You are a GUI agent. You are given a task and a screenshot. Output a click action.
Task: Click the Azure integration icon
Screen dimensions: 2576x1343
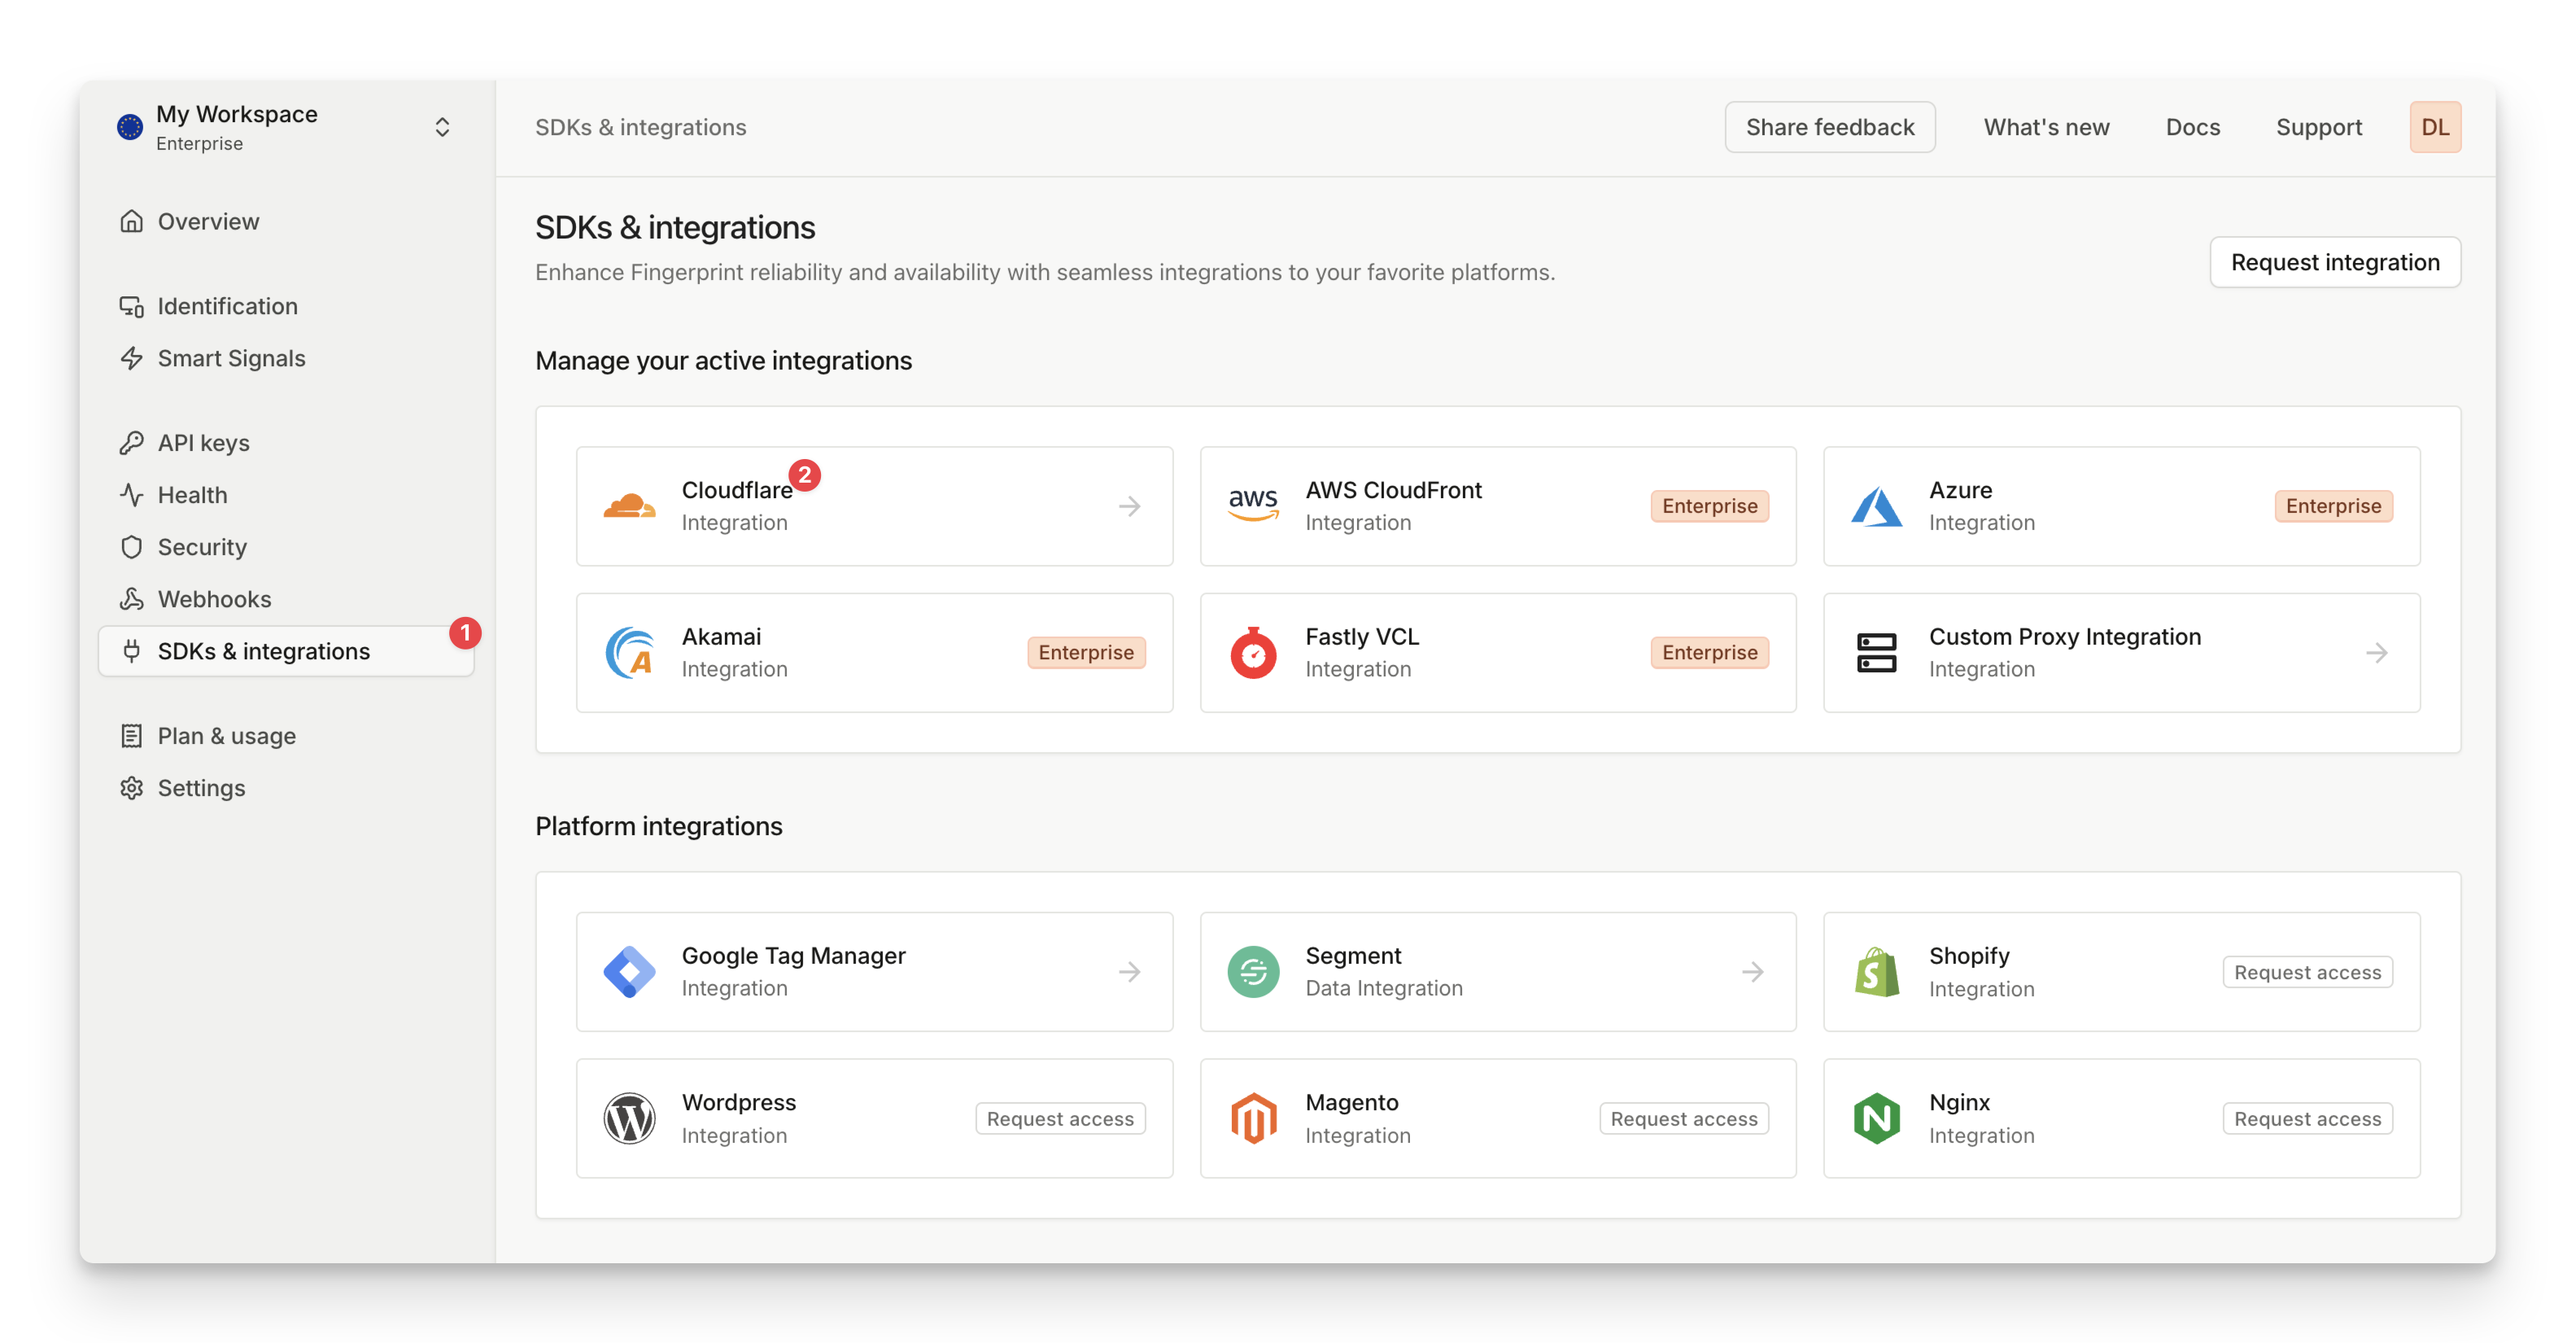[1880, 506]
